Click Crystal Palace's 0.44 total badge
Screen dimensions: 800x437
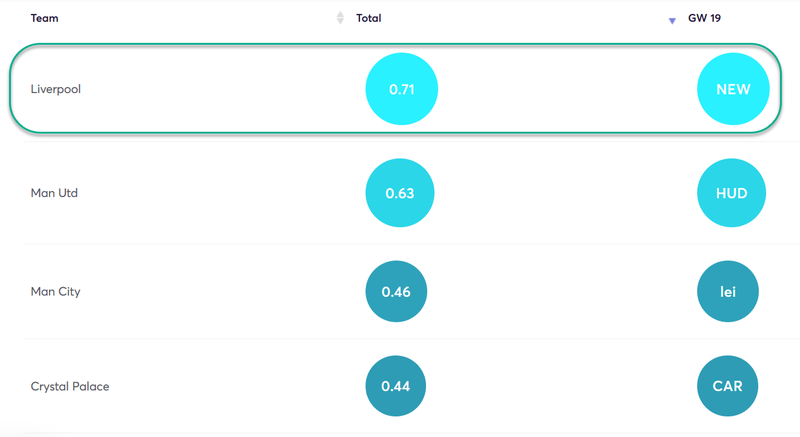[395, 386]
